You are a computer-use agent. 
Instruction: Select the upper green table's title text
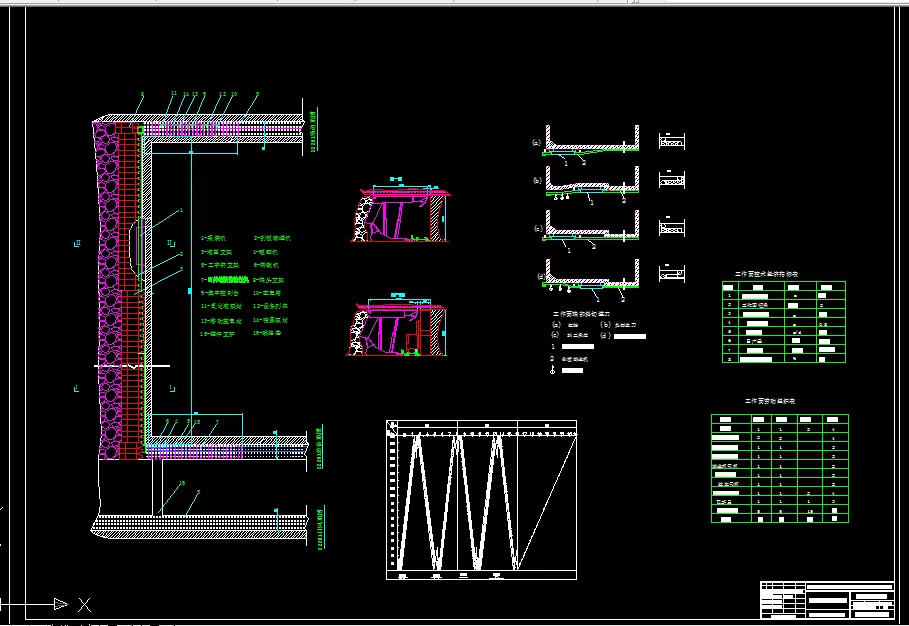click(766, 274)
